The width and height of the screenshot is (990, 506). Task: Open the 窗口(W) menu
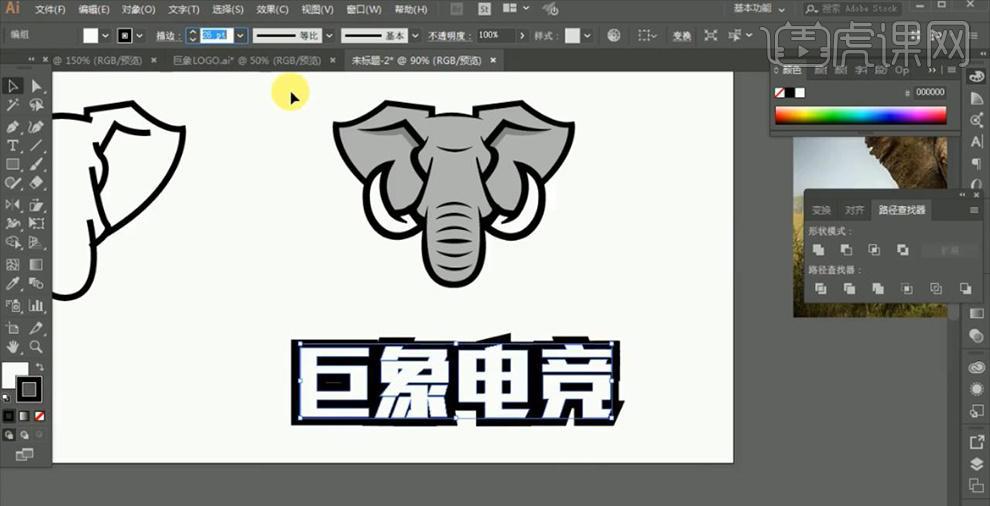[364, 9]
